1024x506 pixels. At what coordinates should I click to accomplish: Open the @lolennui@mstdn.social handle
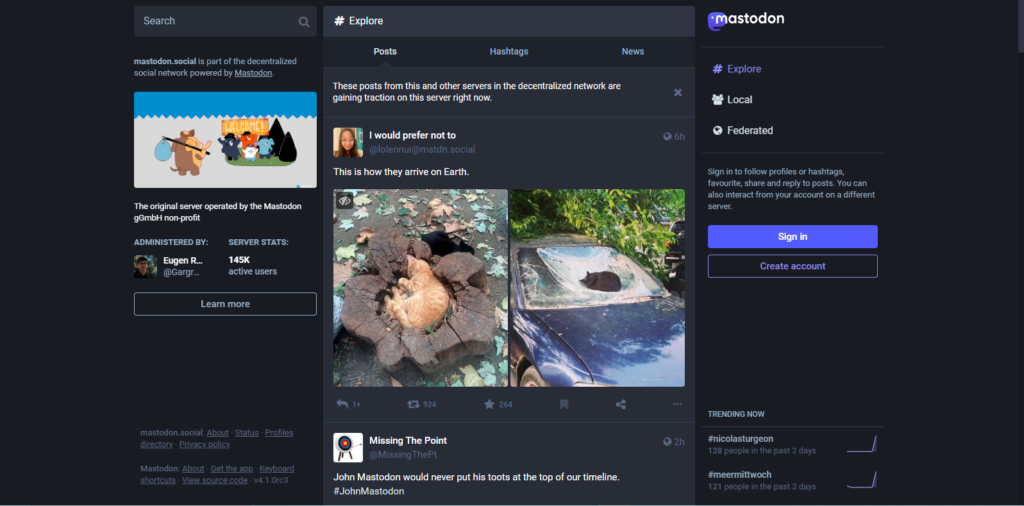(423, 150)
